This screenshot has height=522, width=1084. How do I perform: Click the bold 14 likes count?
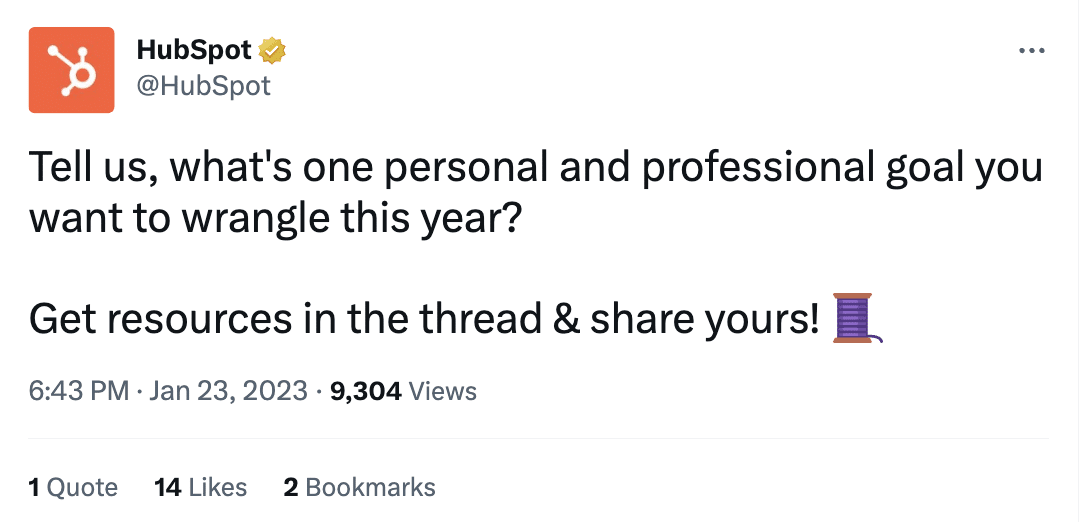[x=167, y=487]
